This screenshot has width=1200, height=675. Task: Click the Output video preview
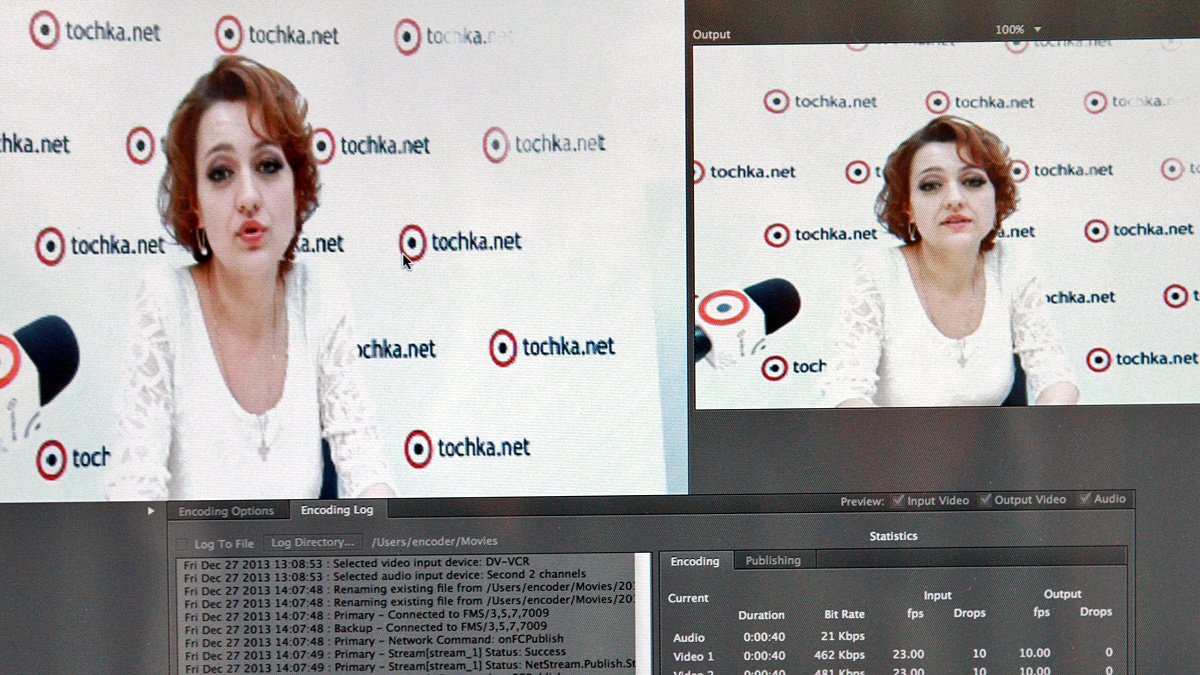coord(946,225)
